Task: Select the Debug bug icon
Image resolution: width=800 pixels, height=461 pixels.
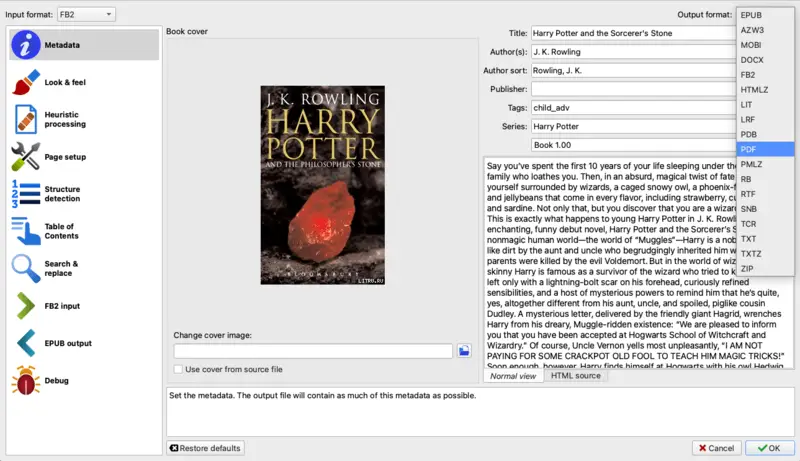Action: [x=26, y=380]
